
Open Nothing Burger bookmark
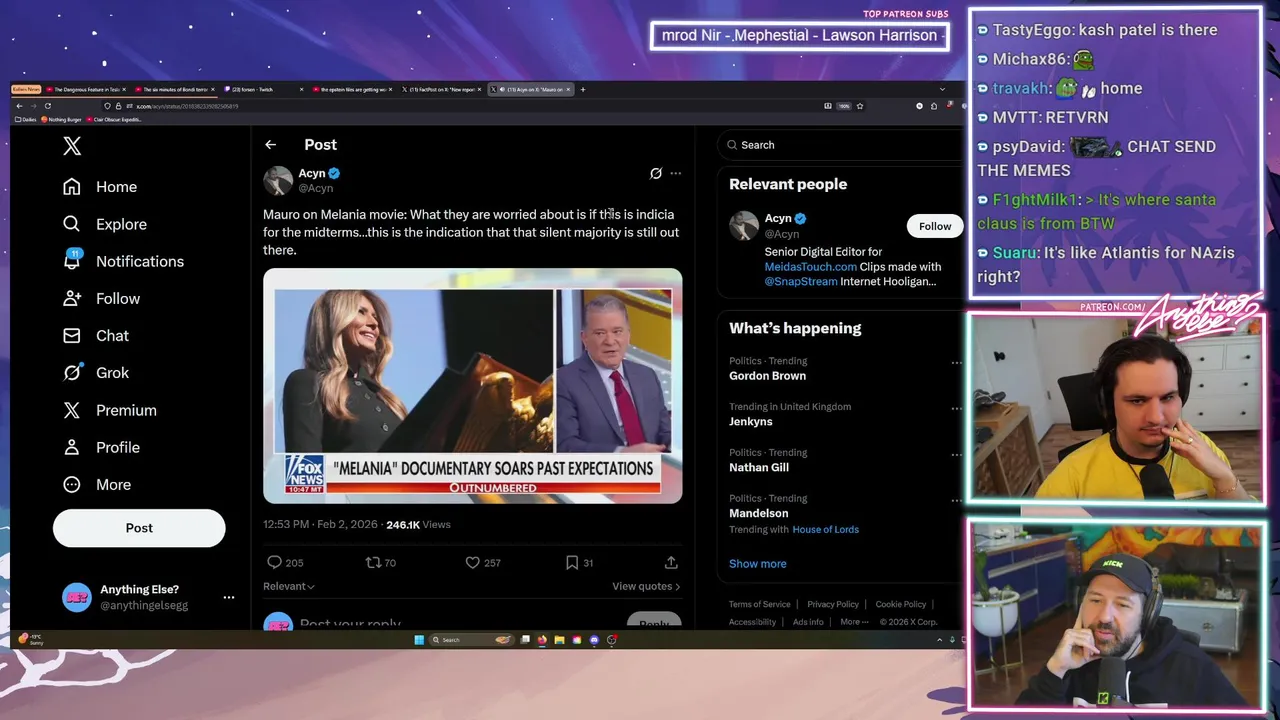63,119
